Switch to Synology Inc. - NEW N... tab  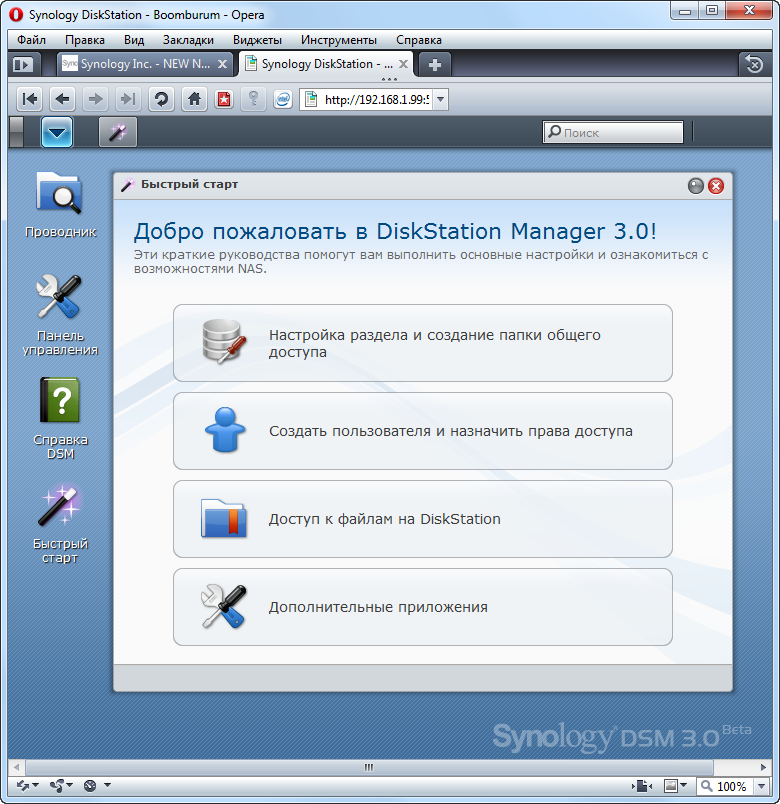point(144,64)
